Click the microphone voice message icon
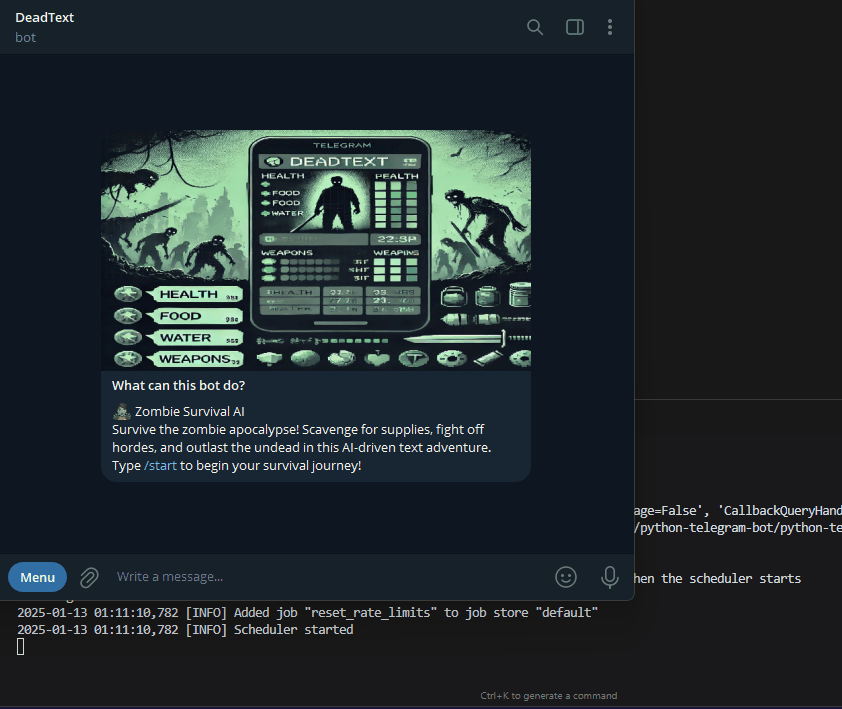 (x=609, y=577)
